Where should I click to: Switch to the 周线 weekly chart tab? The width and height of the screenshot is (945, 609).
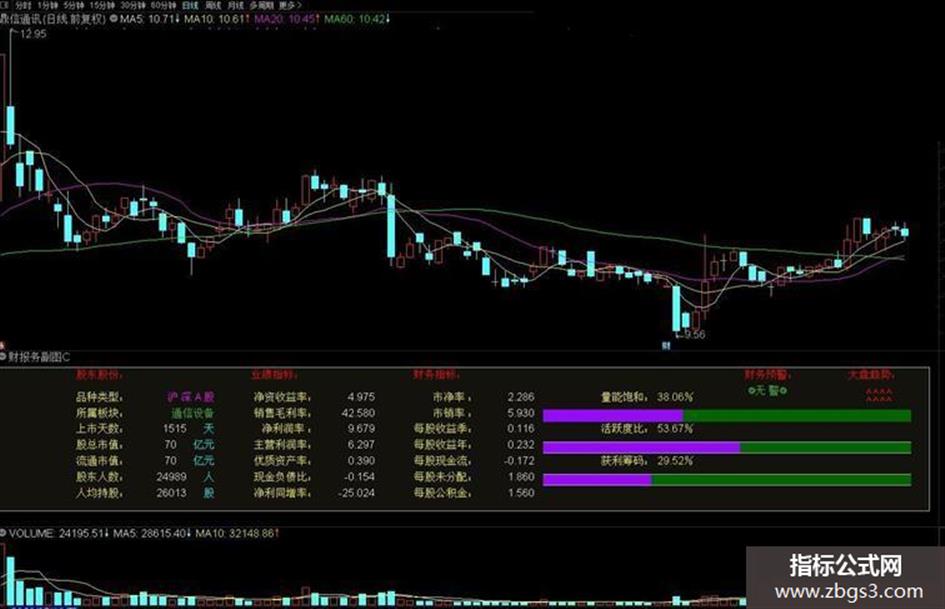coord(213,5)
